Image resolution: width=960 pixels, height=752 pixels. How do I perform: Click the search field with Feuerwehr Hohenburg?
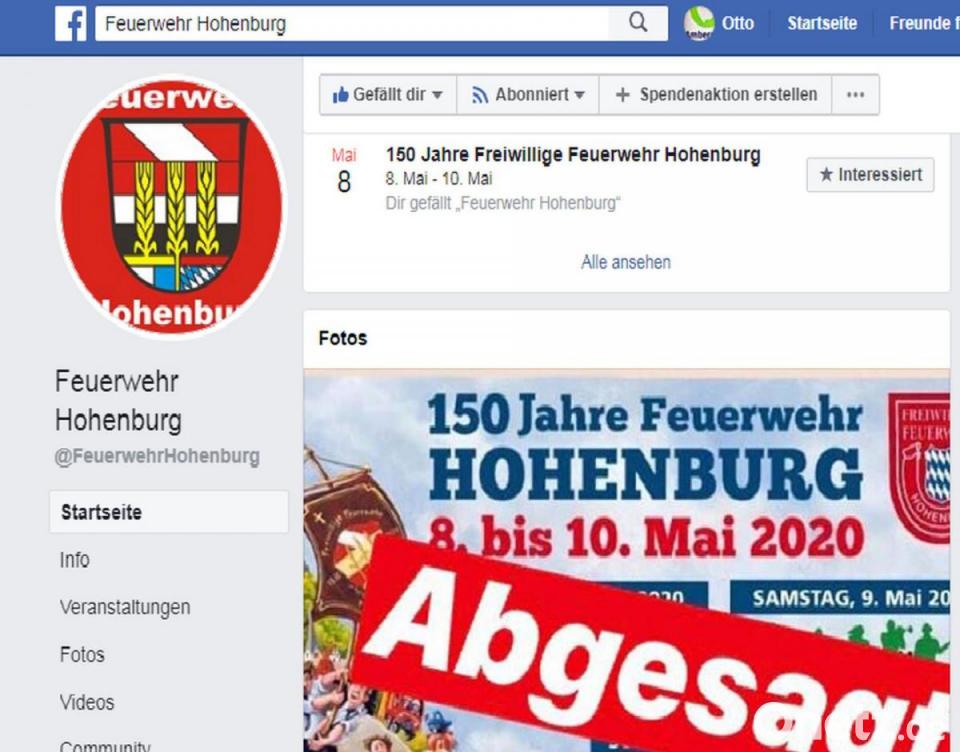coord(352,24)
